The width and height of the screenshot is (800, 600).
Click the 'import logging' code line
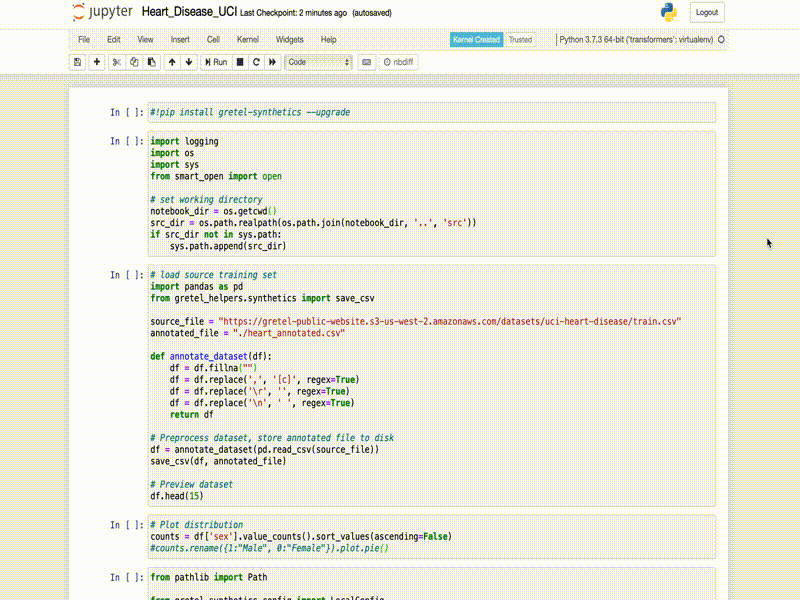coord(184,141)
